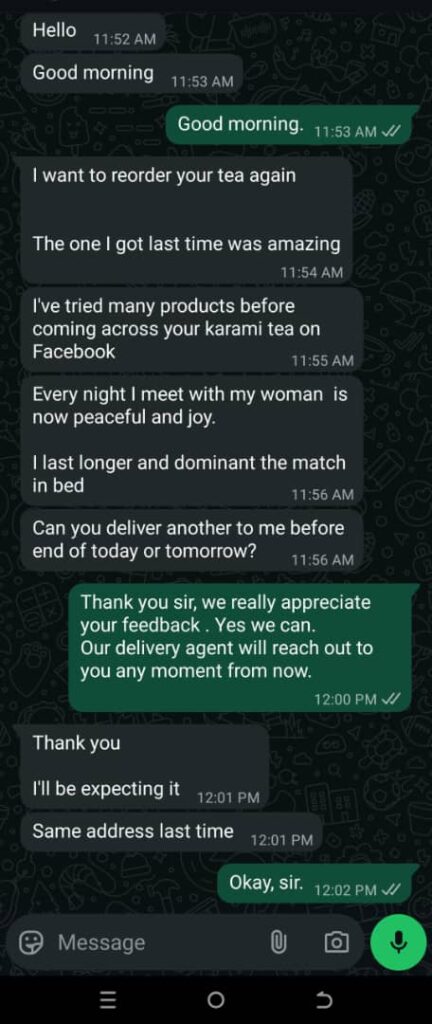Select the "Same address last time" message

pyautogui.click(x=171, y=833)
